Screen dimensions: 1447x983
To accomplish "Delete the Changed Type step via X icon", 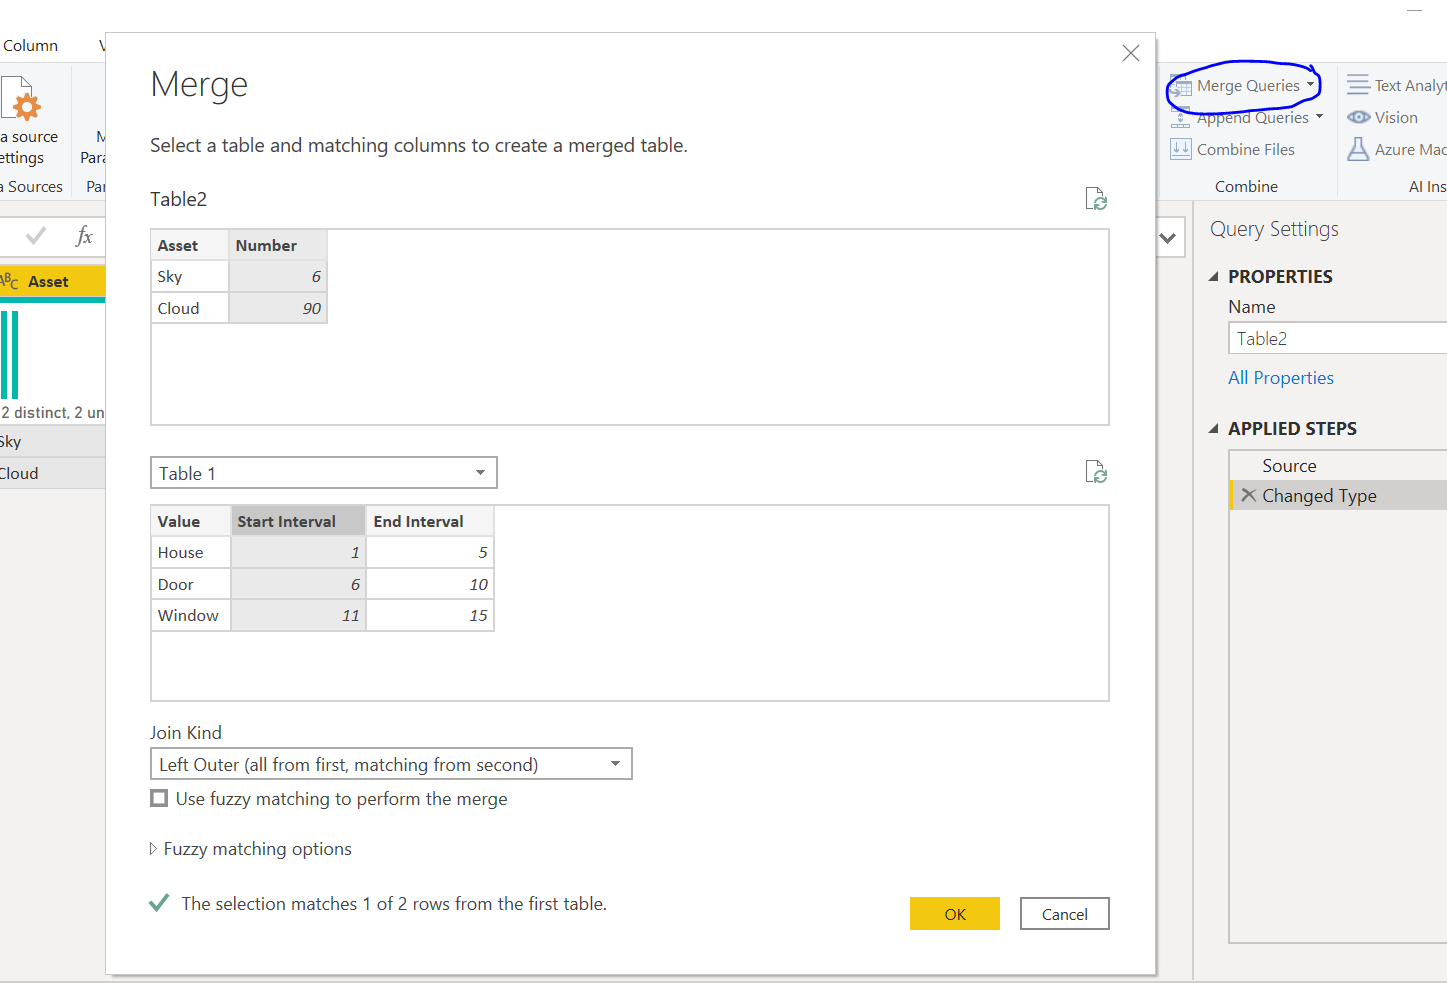I will 1248,495.
